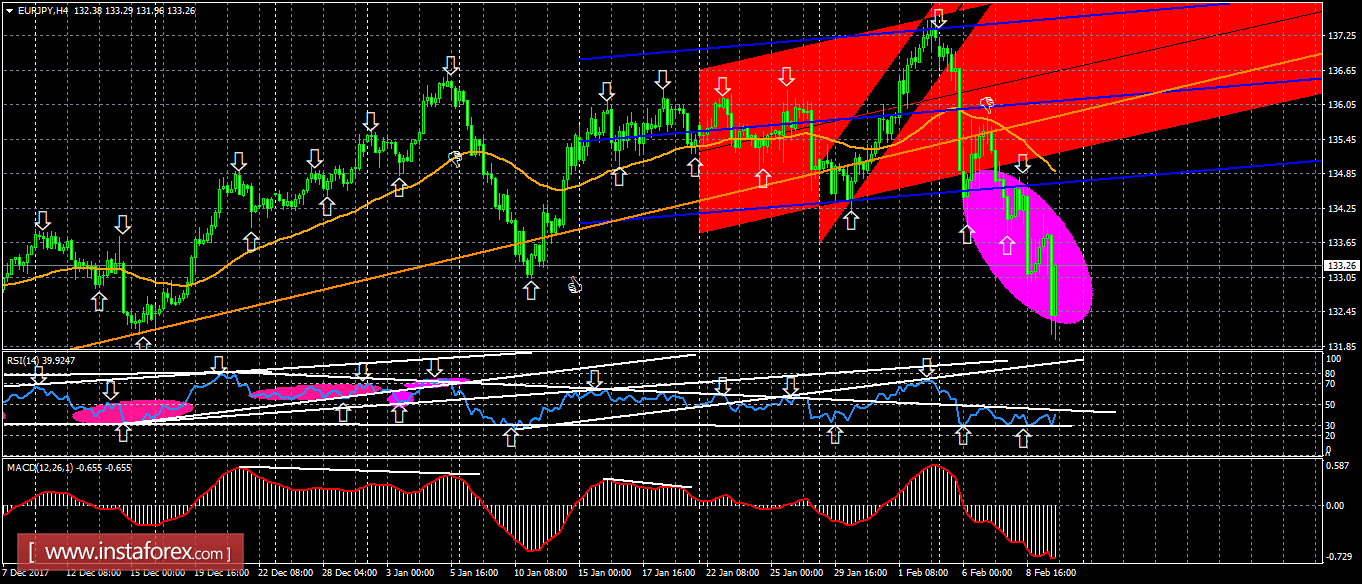
Task: Click the 1 Feb 08:00 time label
Action: [x=924, y=574]
